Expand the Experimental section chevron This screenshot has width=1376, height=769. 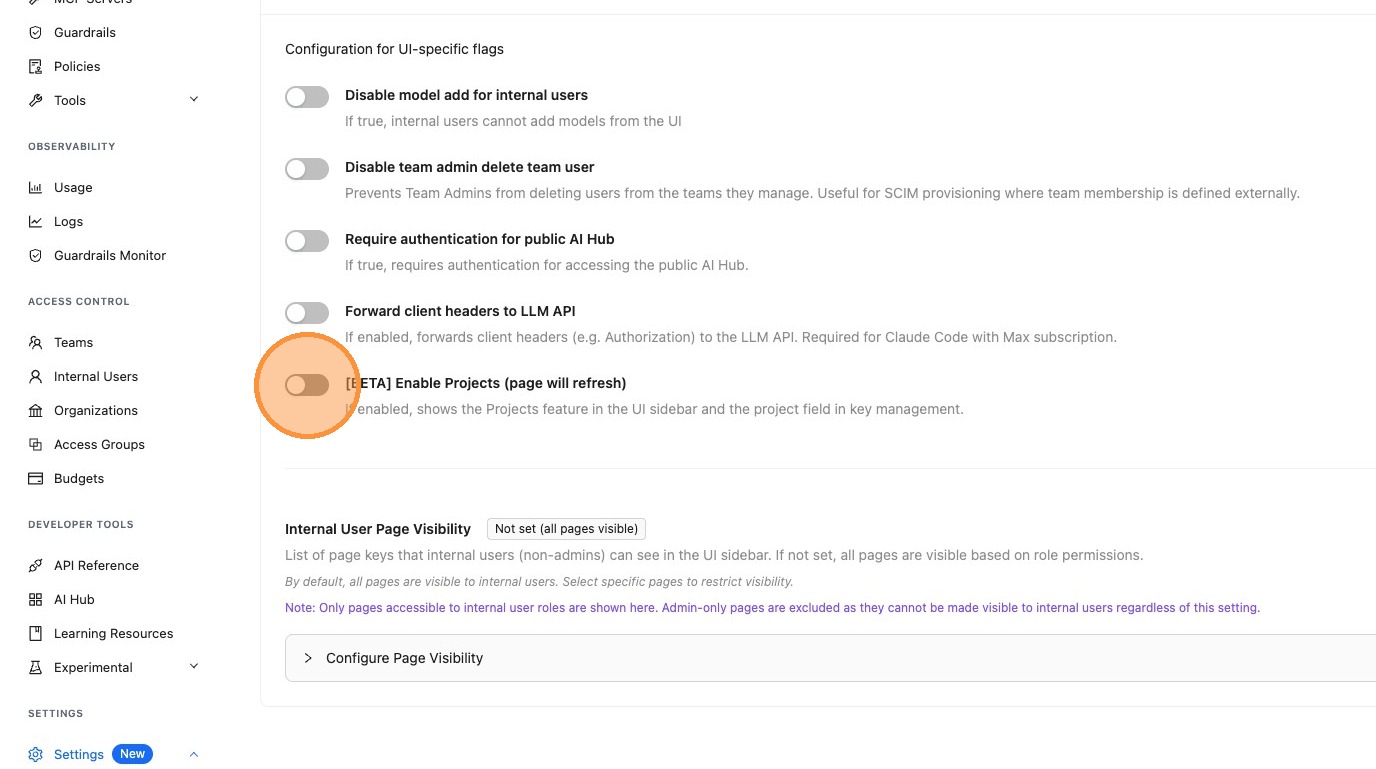[194, 667]
